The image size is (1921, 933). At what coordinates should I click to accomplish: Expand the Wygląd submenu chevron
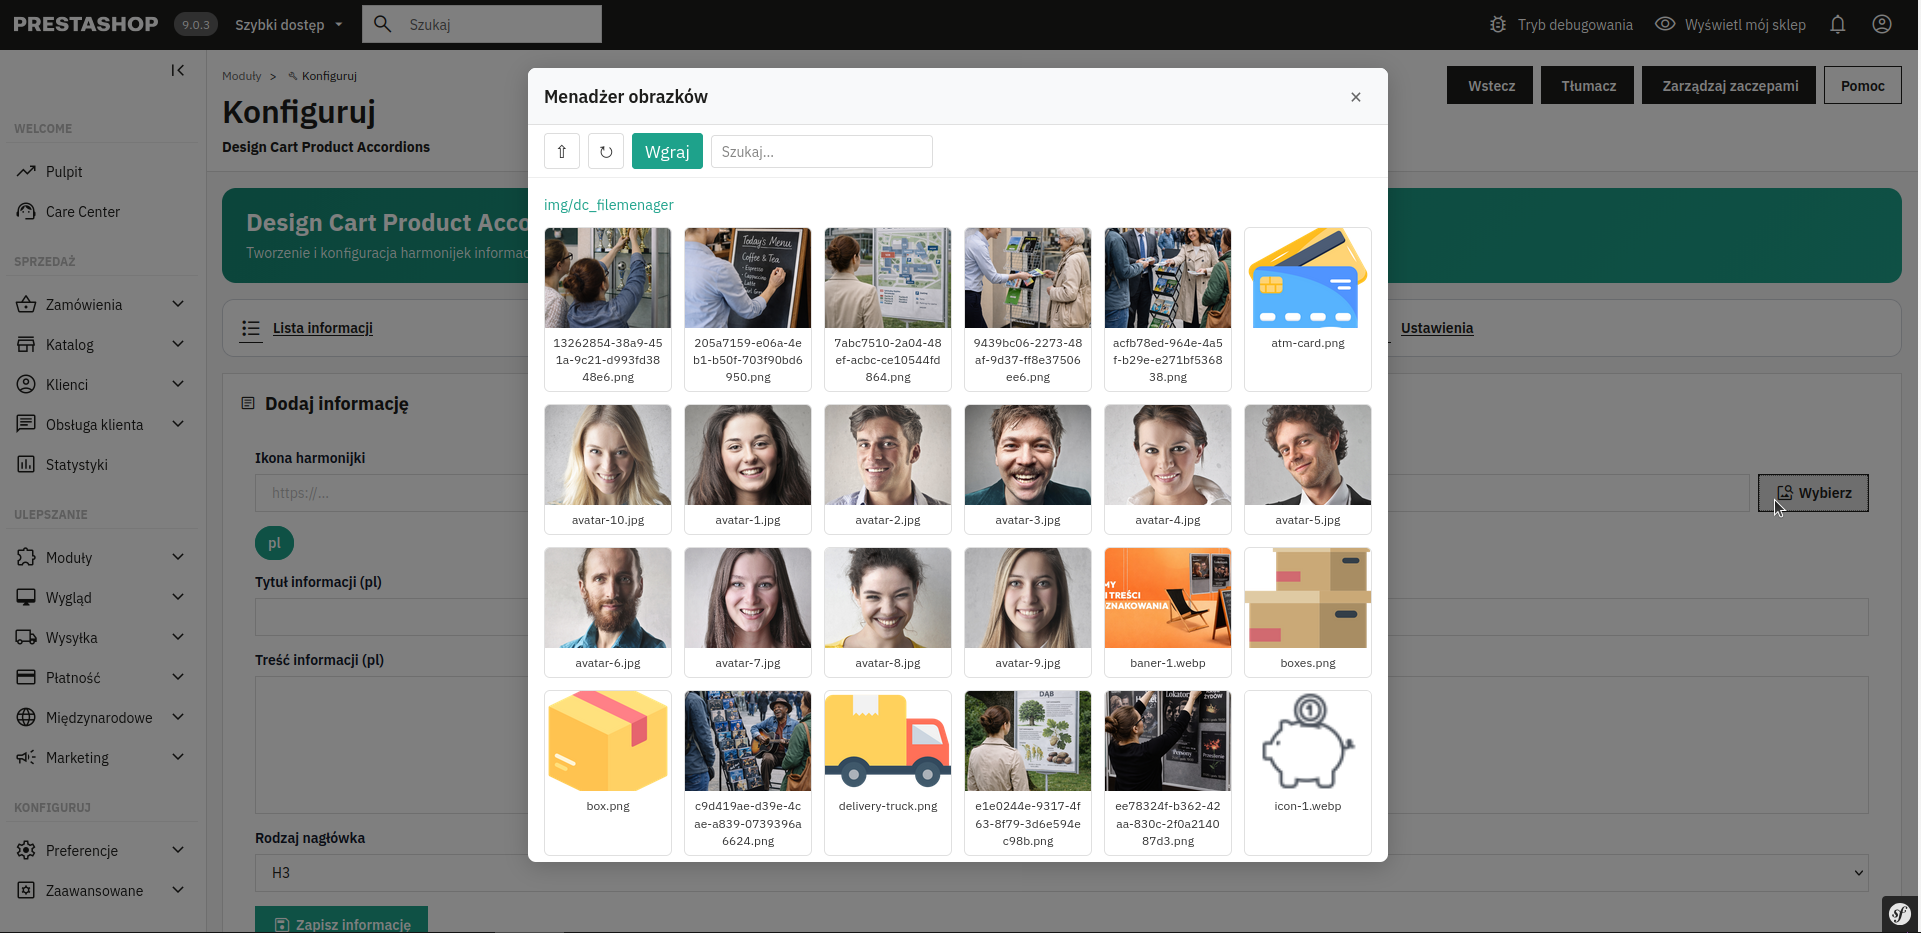coord(178,597)
